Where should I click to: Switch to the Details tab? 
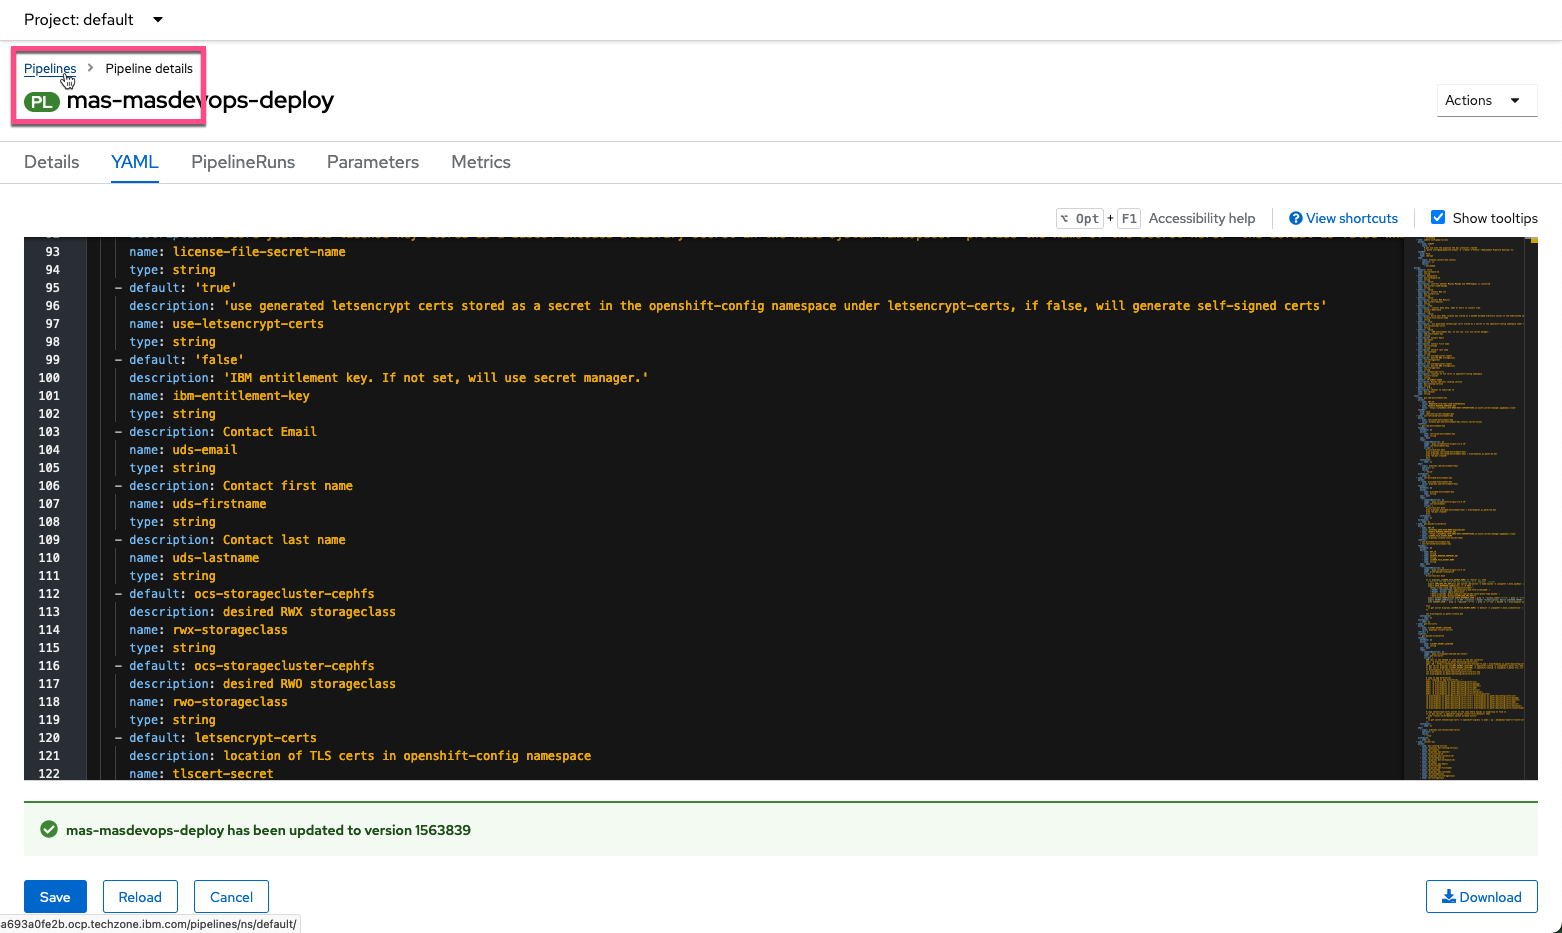click(52, 162)
